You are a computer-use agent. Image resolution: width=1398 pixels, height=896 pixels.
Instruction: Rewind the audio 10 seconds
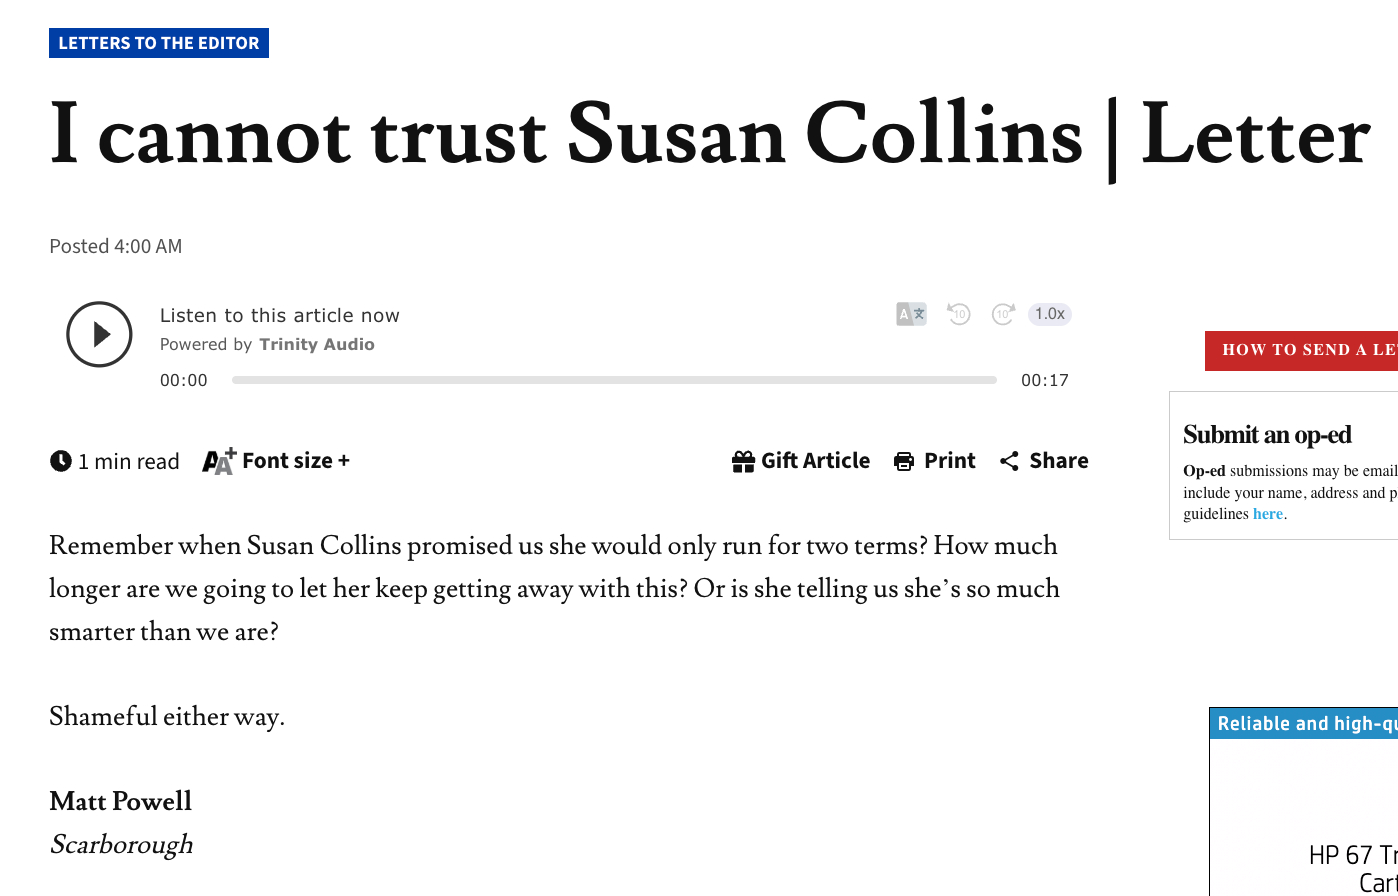point(959,314)
